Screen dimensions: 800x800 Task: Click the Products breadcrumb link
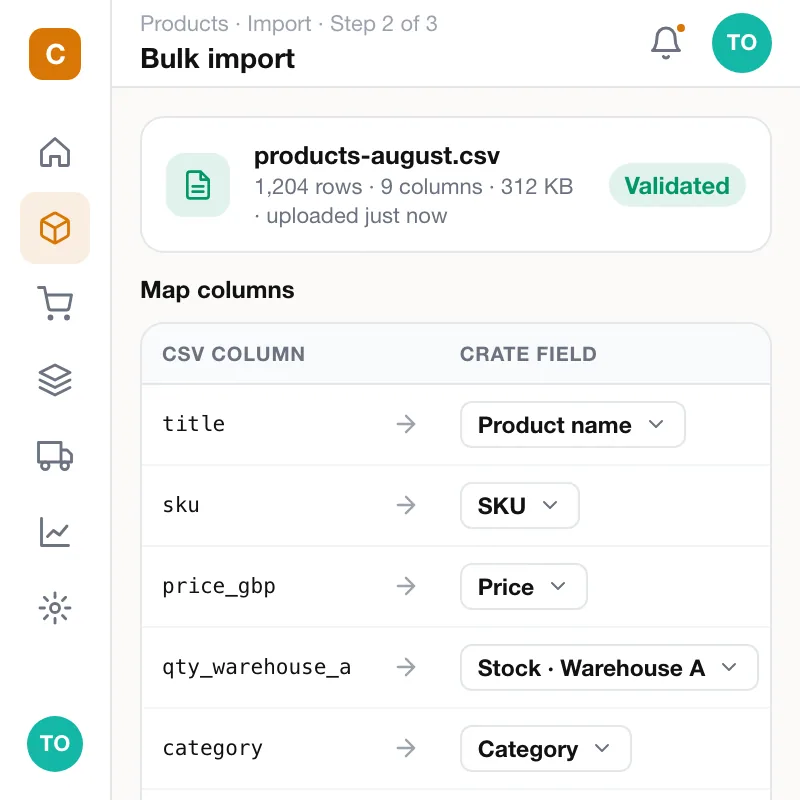(185, 24)
